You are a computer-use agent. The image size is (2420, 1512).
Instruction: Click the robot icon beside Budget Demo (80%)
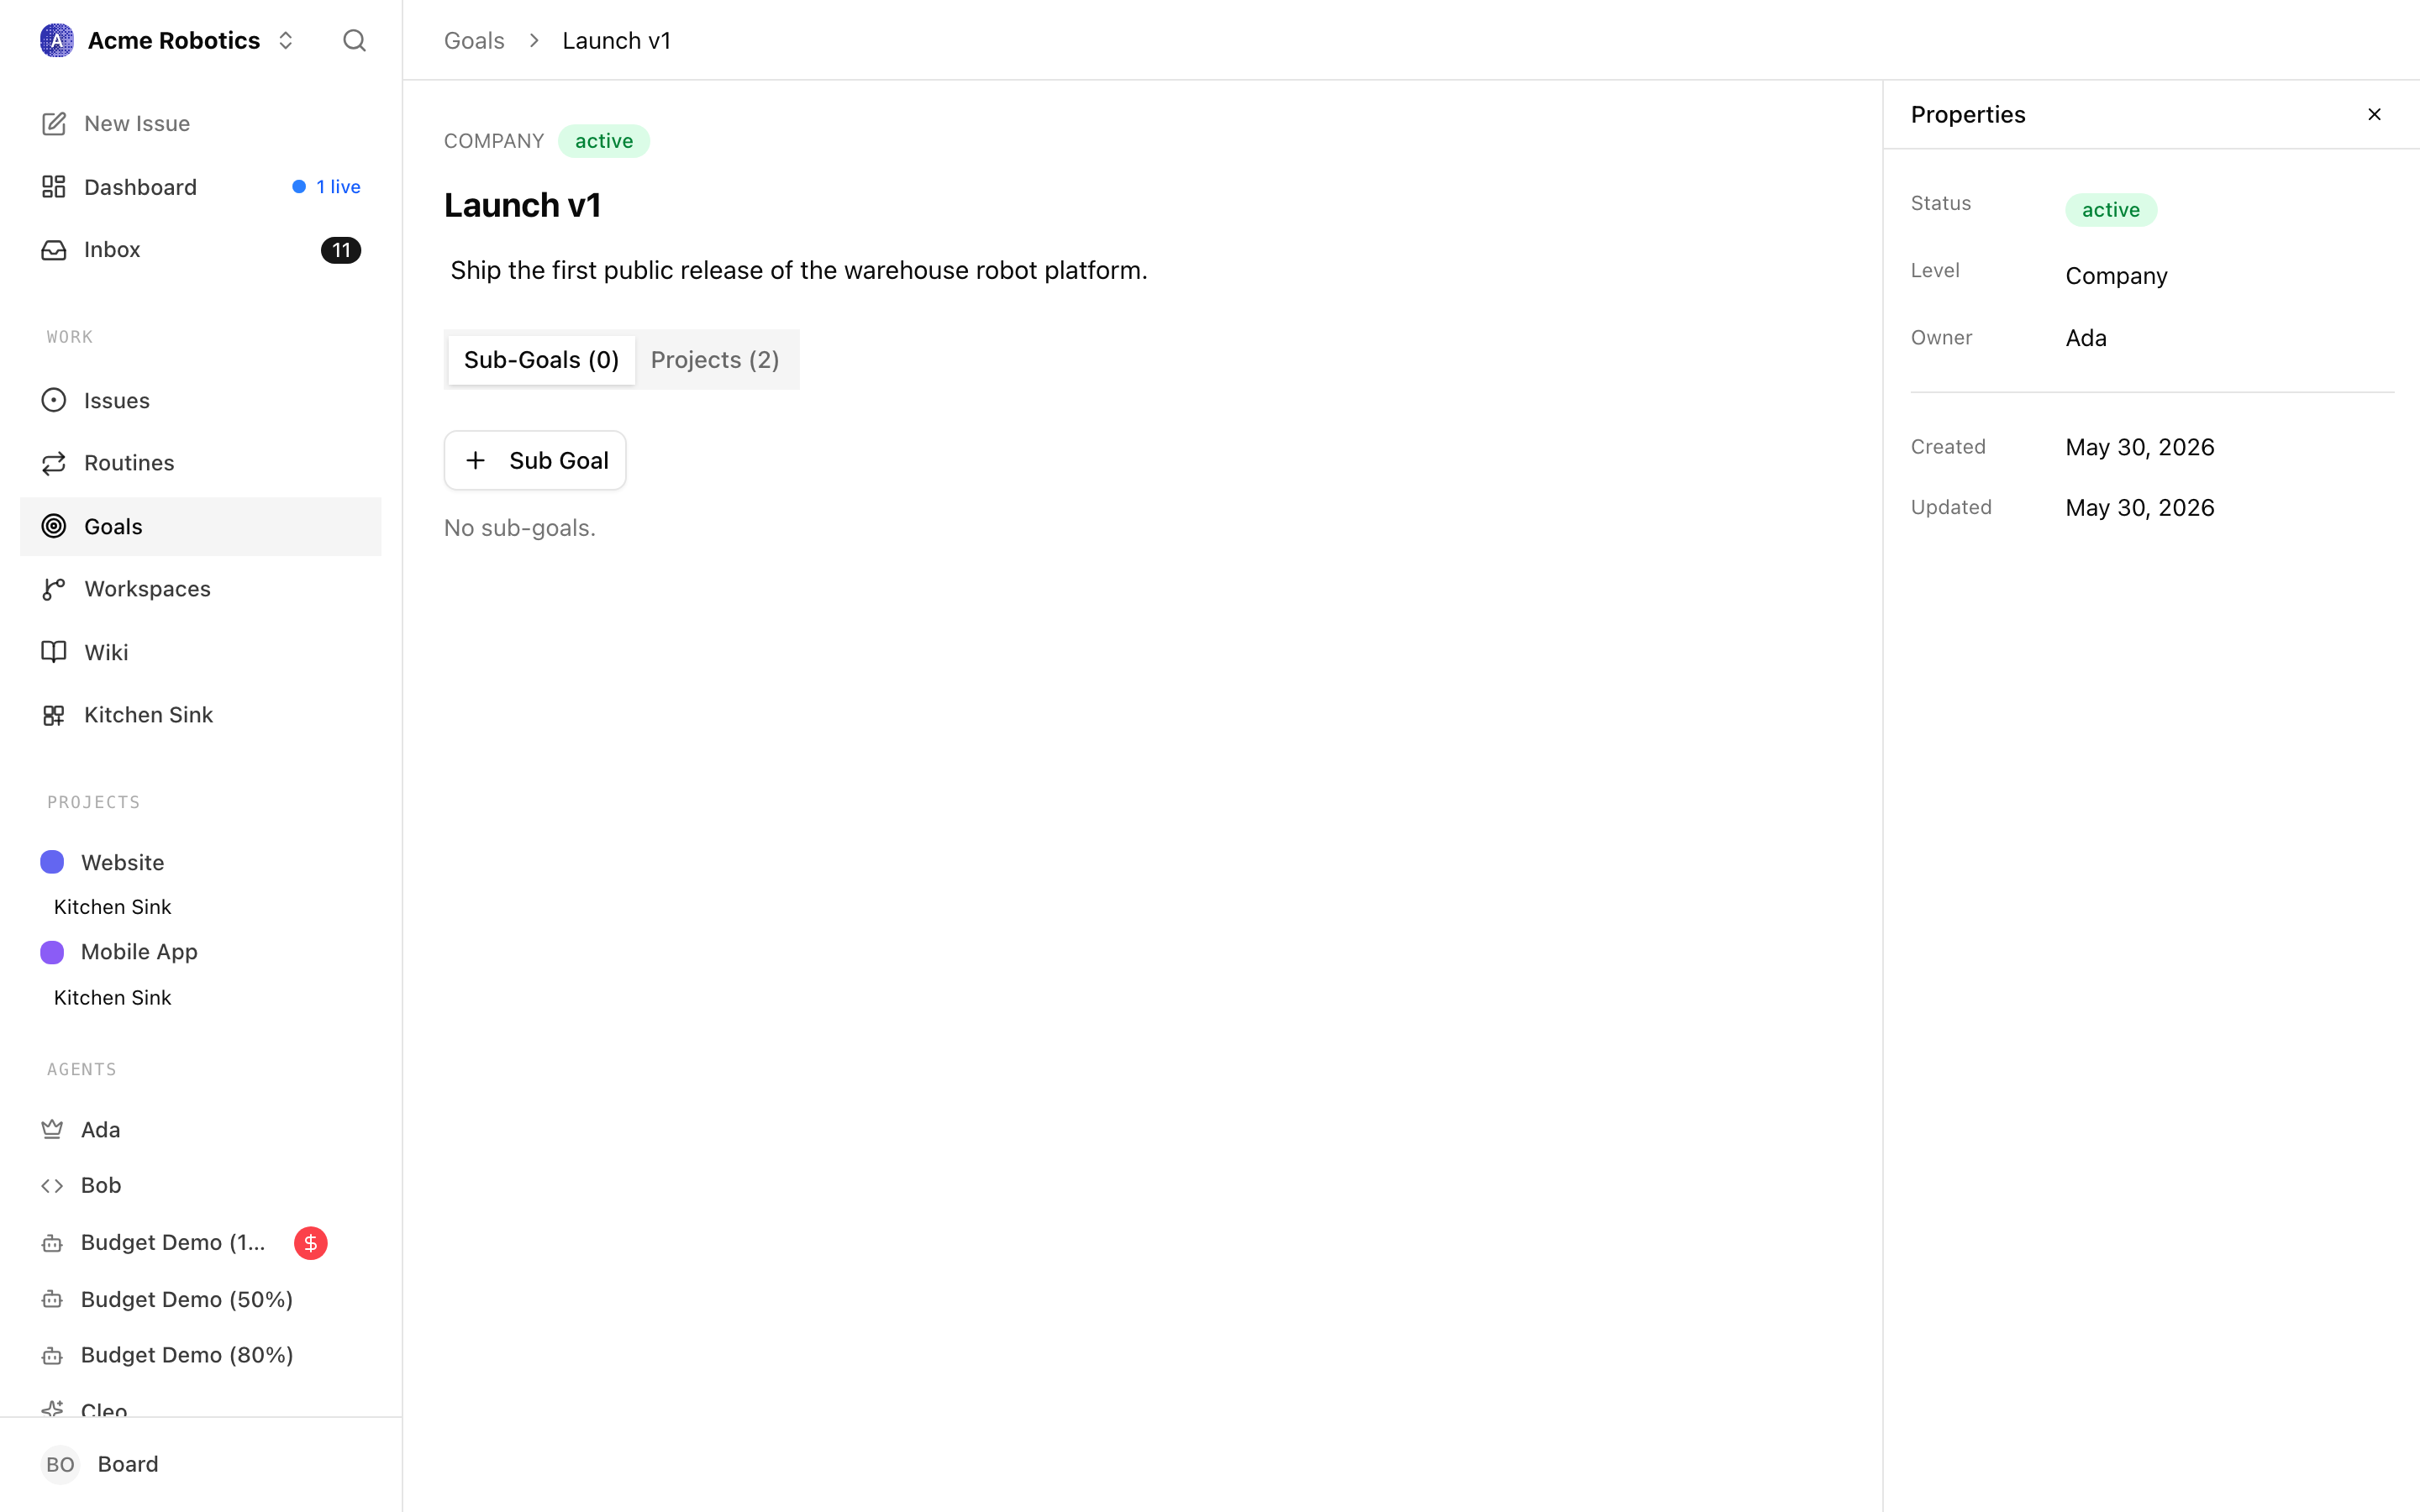point(52,1355)
